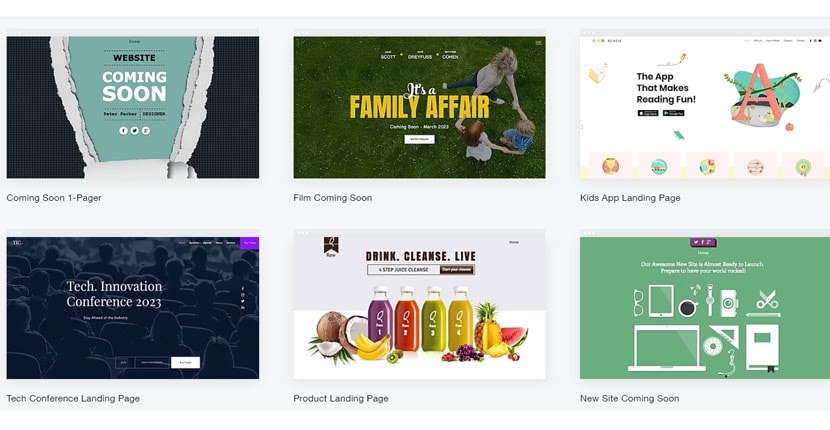Click the white button under Family Affair
This screenshot has width=830, height=430.
419,139
